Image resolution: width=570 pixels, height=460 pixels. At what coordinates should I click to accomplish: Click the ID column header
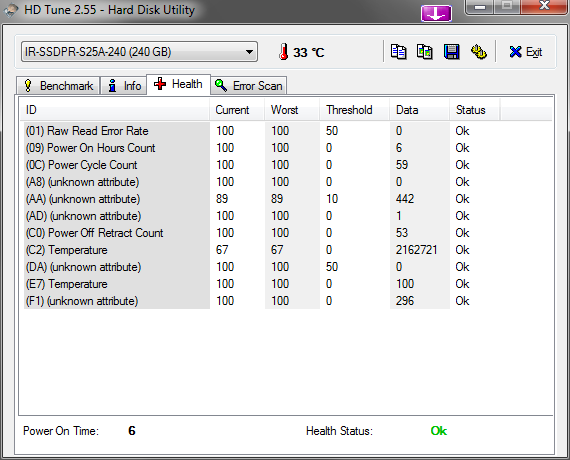114,110
